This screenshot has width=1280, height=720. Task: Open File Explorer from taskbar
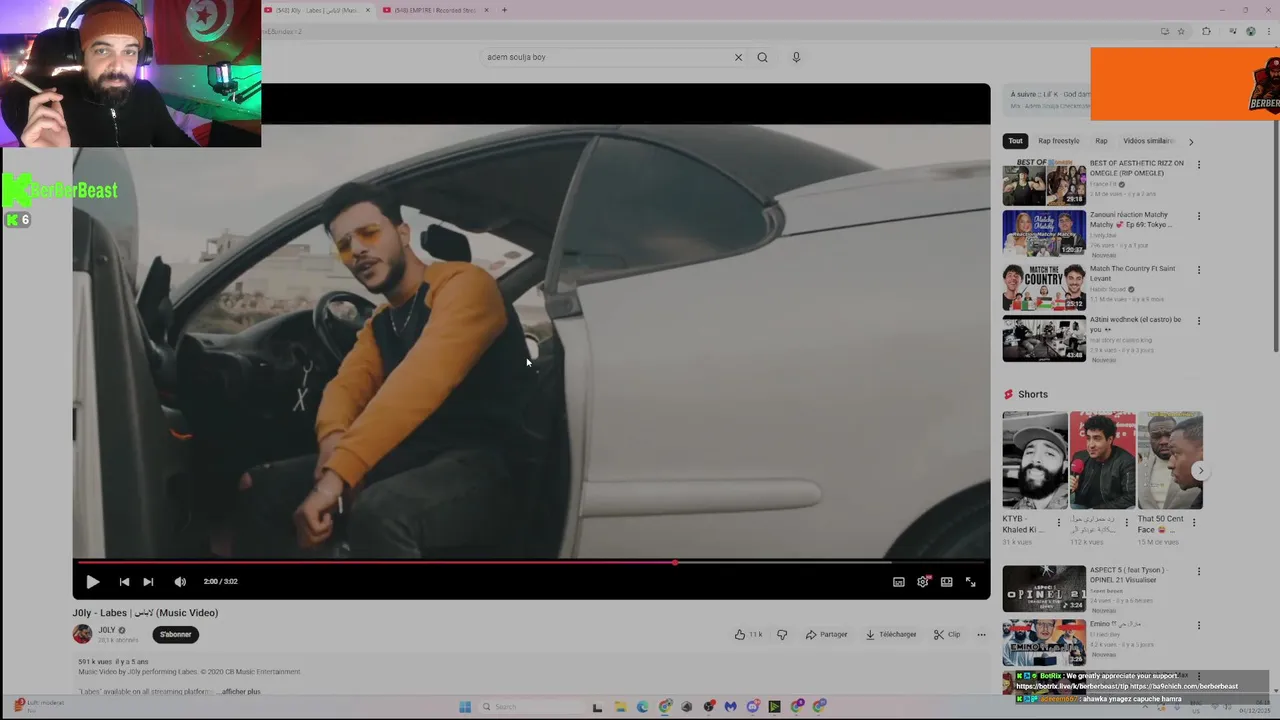click(x=620, y=707)
